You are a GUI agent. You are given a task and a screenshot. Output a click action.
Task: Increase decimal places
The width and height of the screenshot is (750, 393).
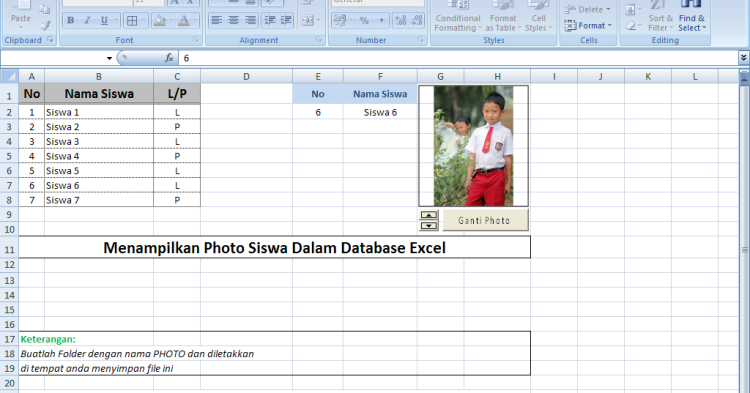[401, 21]
